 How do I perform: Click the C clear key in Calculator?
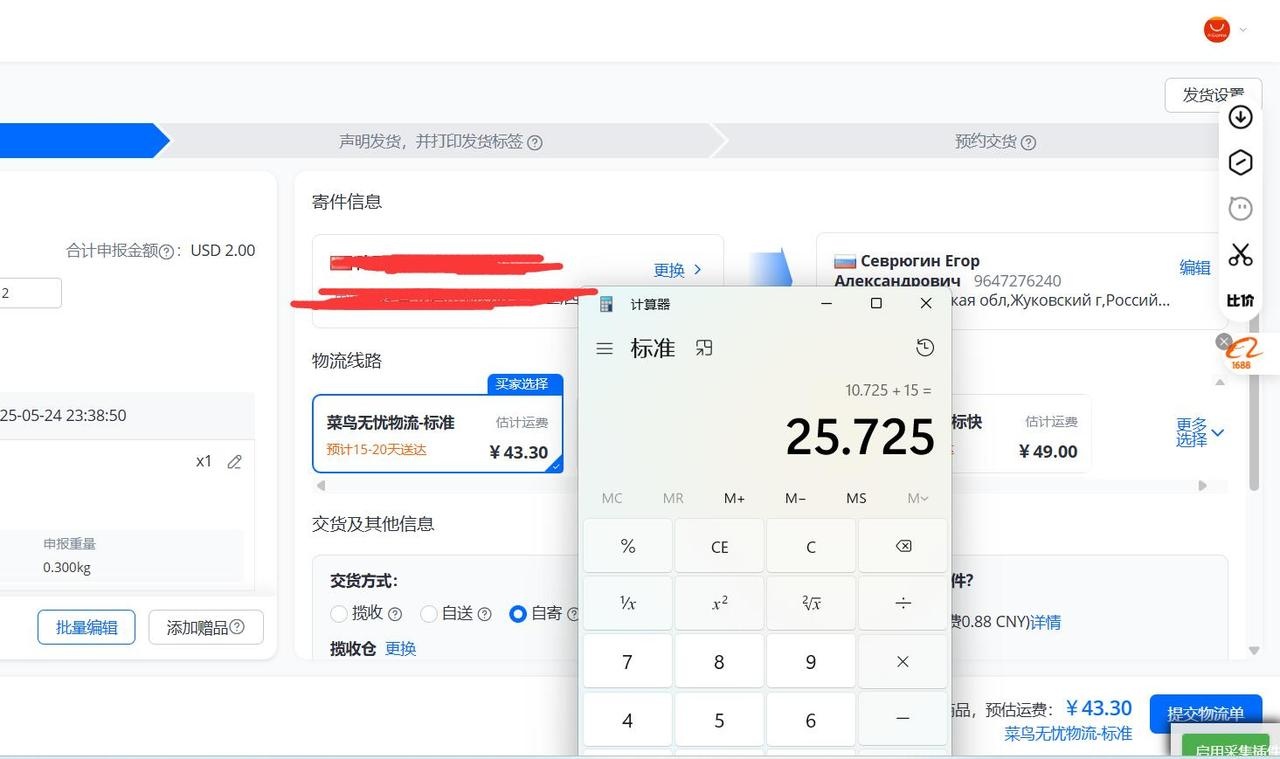[x=811, y=546]
